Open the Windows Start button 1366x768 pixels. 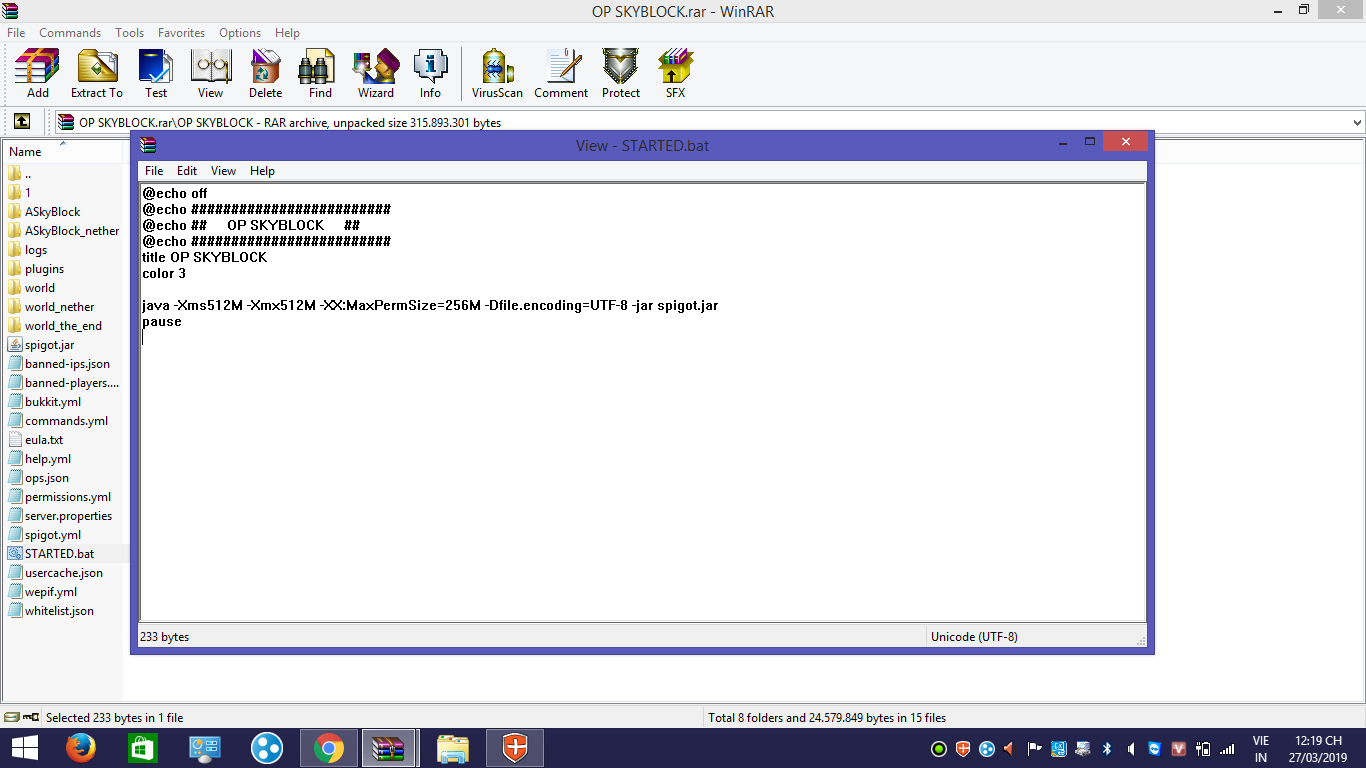pos(25,748)
